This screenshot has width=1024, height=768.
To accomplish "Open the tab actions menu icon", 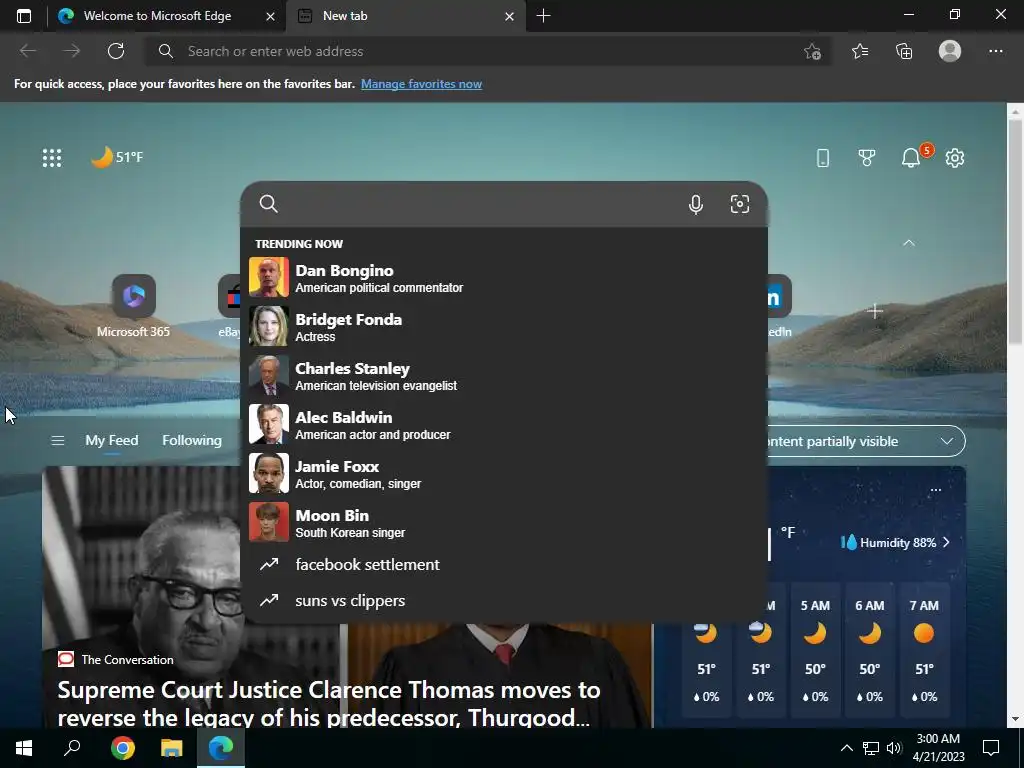I will coord(24,16).
